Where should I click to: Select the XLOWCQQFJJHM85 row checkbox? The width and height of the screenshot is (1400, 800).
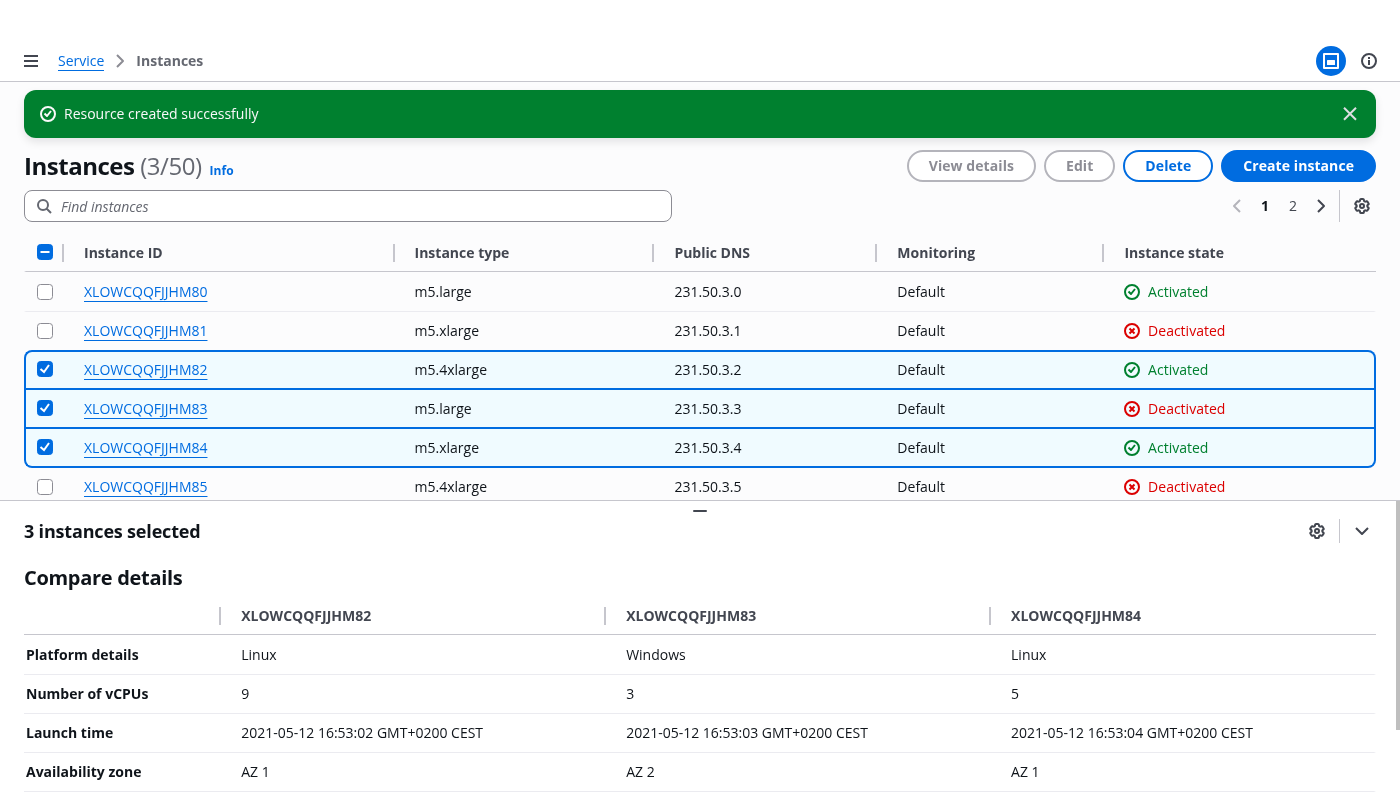(45, 487)
